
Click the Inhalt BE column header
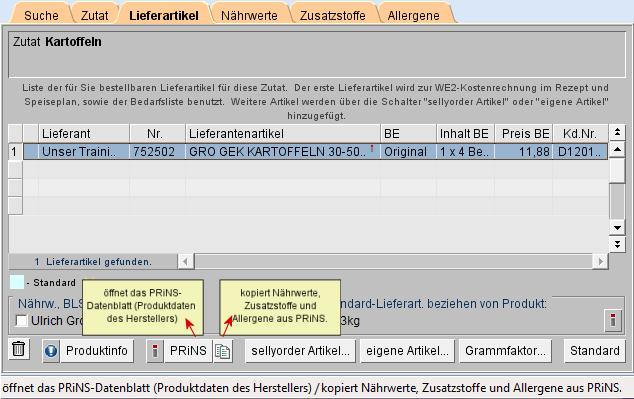coord(465,133)
